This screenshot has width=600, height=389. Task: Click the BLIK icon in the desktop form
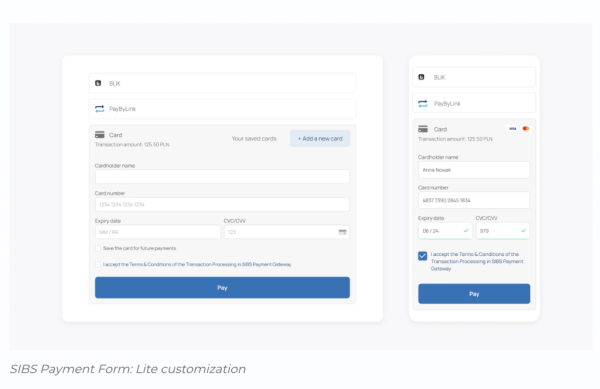(x=98, y=83)
